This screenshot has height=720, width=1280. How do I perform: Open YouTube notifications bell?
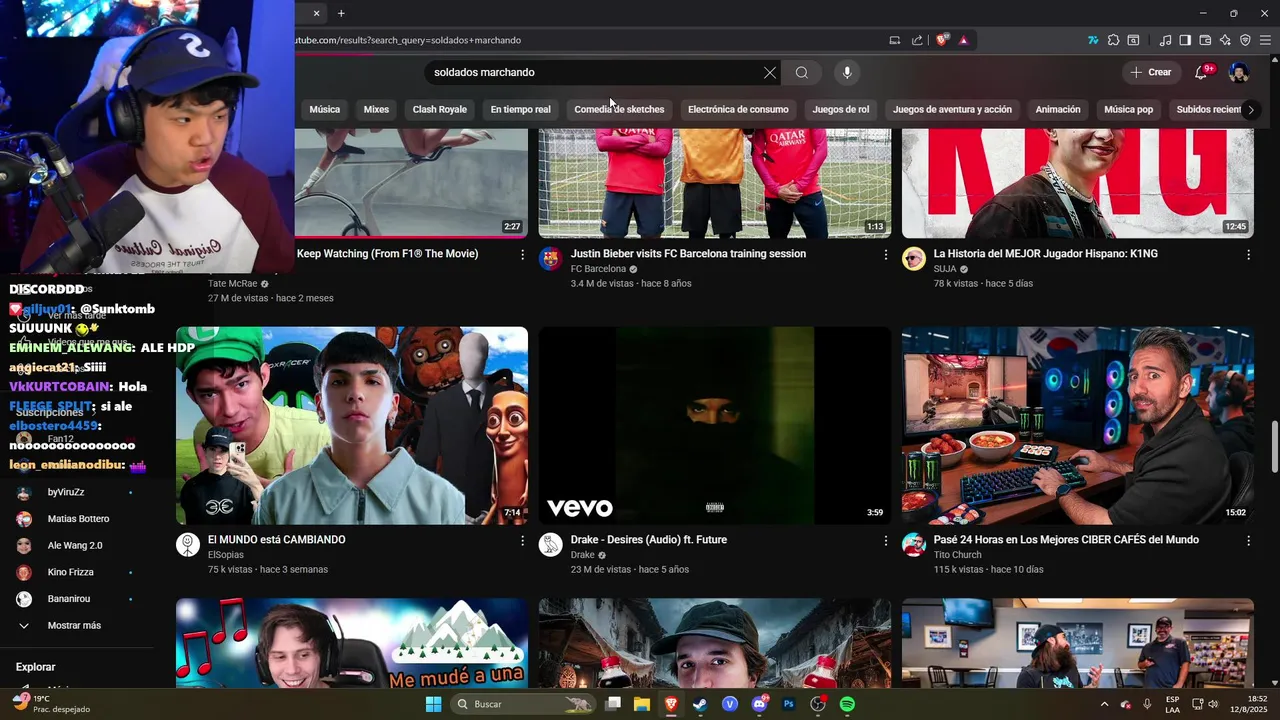pos(1201,72)
